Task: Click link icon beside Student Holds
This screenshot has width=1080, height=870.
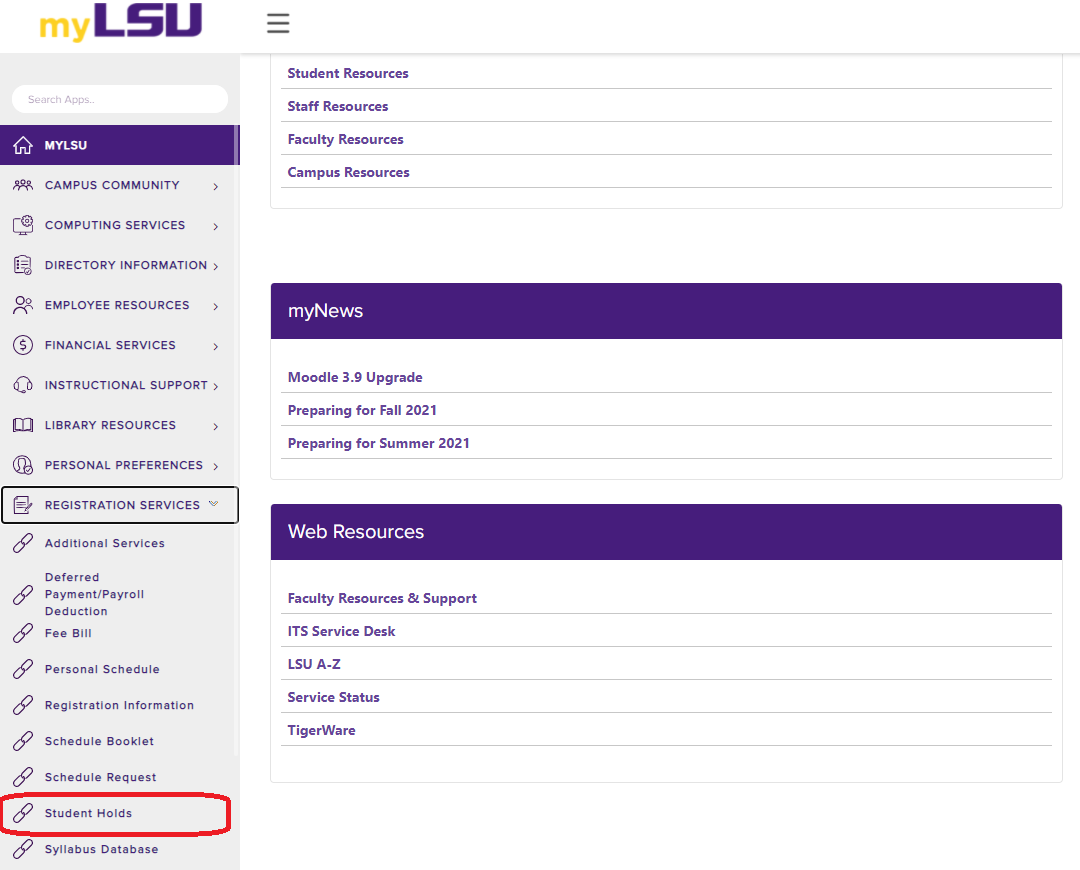Action: pos(23,814)
